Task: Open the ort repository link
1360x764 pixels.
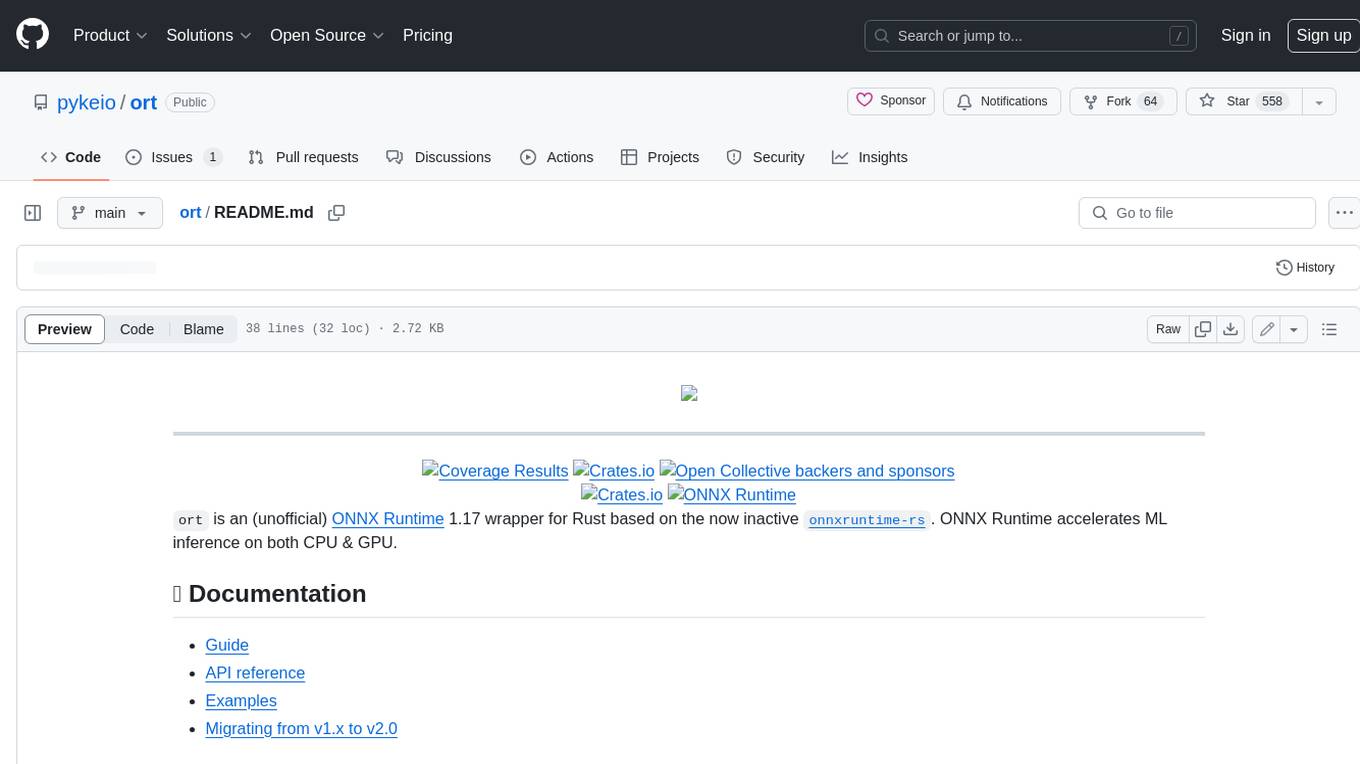Action: coord(144,102)
